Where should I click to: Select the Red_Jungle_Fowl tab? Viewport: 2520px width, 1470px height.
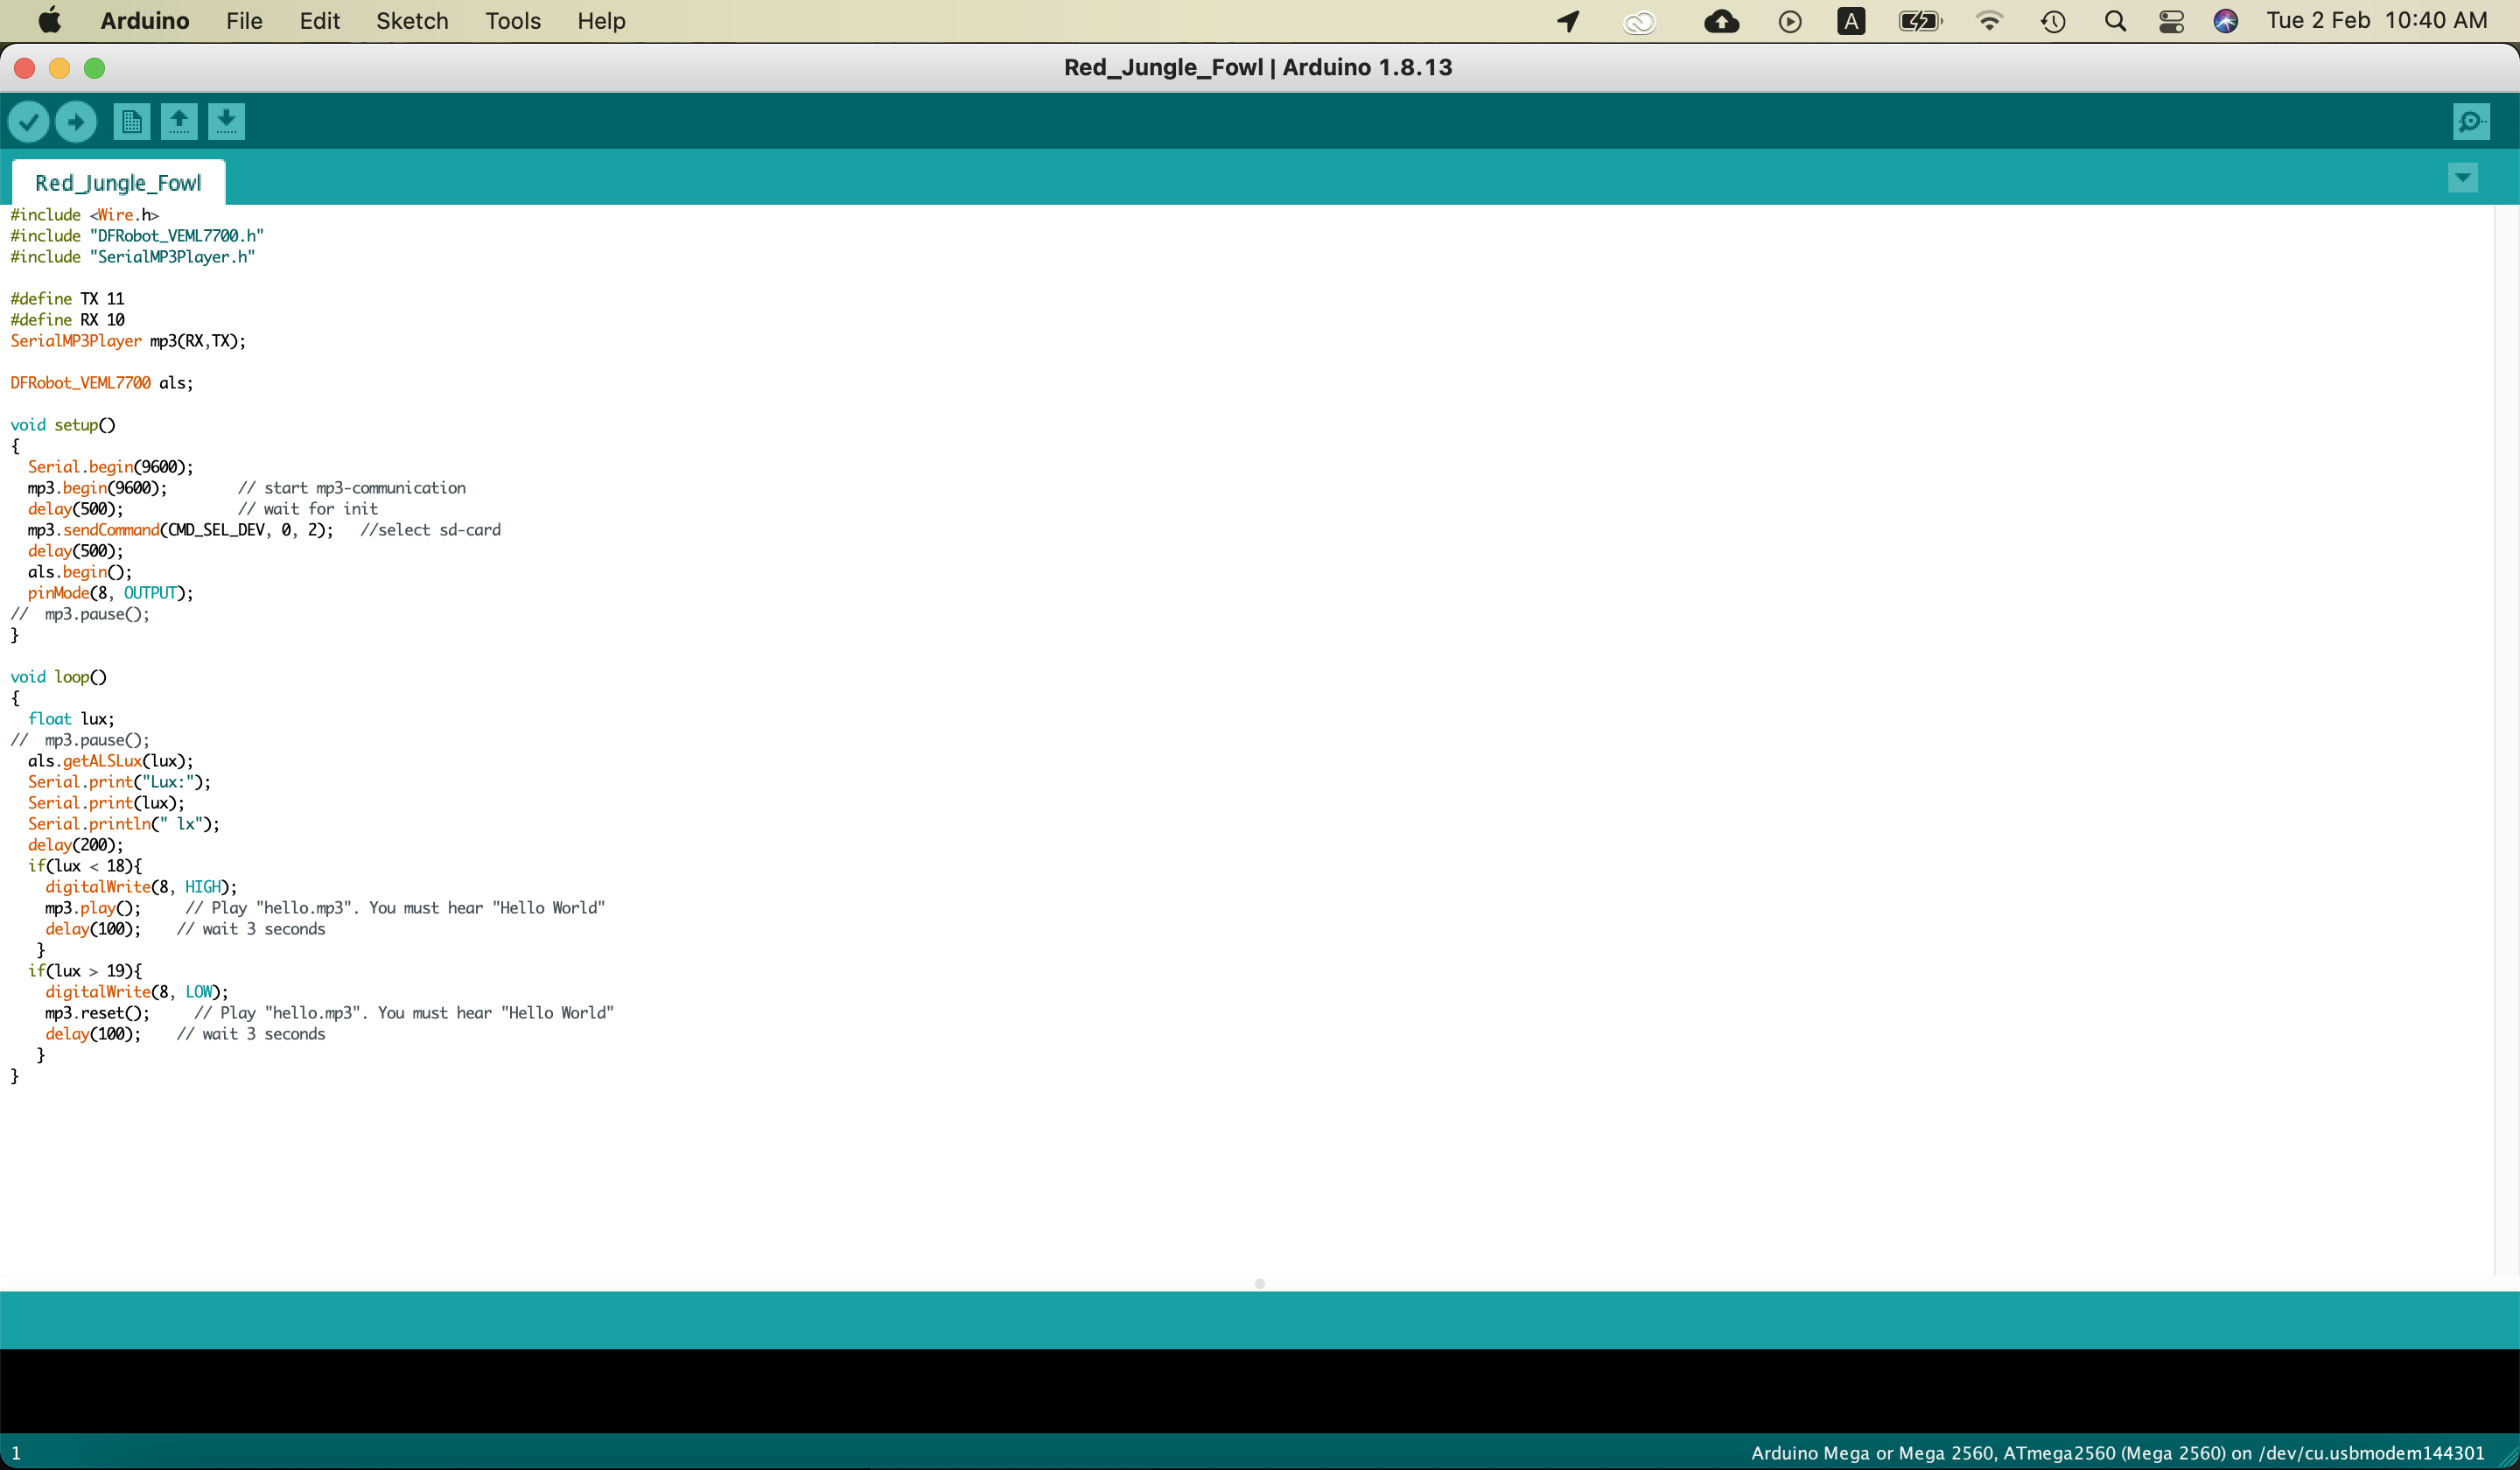click(117, 182)
